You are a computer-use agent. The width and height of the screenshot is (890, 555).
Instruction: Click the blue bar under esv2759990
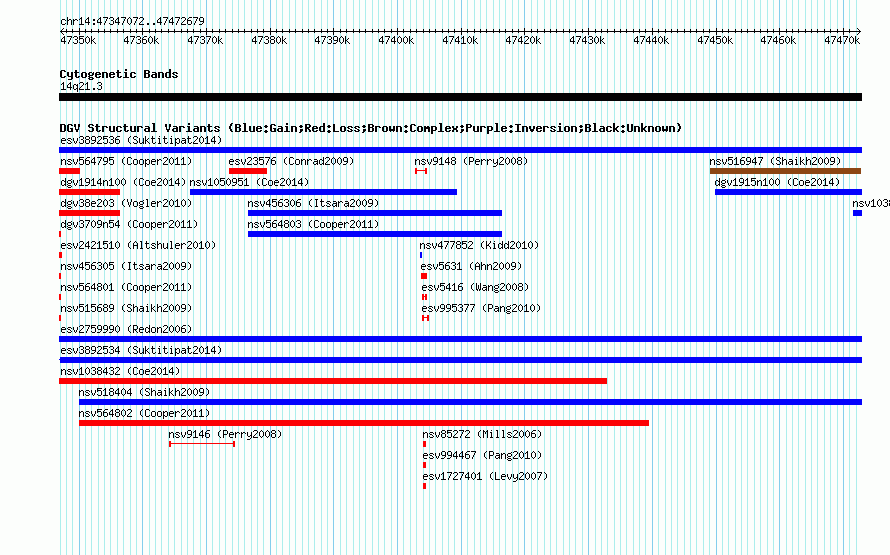(x=460, y=339)
